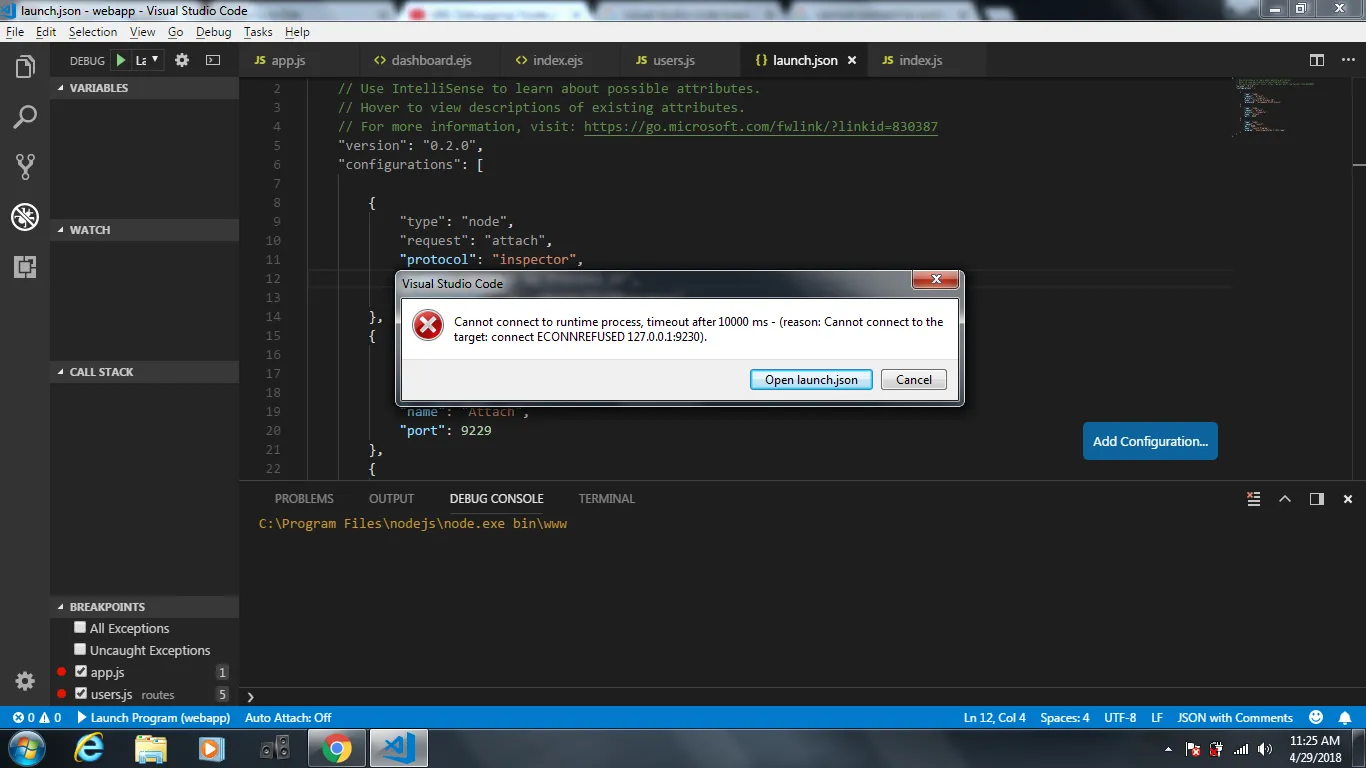Enable the All Exceptions breakpoint
The width and height of the screenshot is (1366, 768).
[80, 628]
